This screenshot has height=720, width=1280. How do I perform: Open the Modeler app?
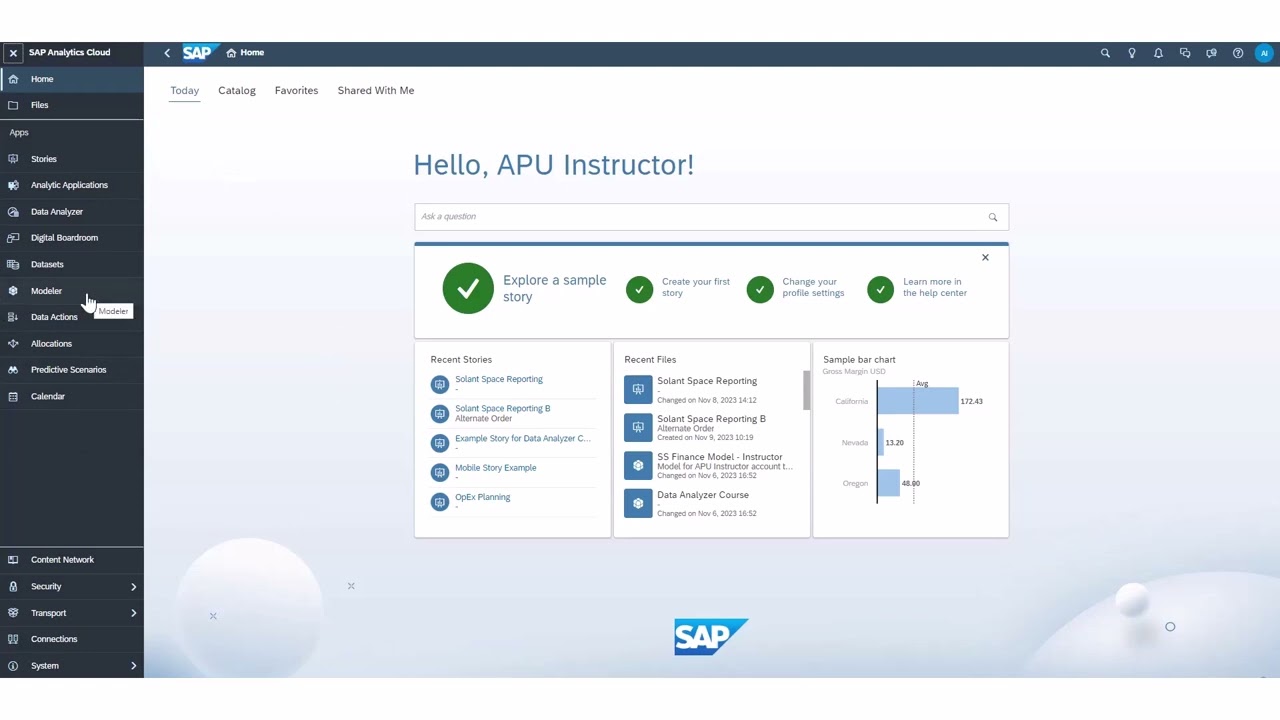72,291
